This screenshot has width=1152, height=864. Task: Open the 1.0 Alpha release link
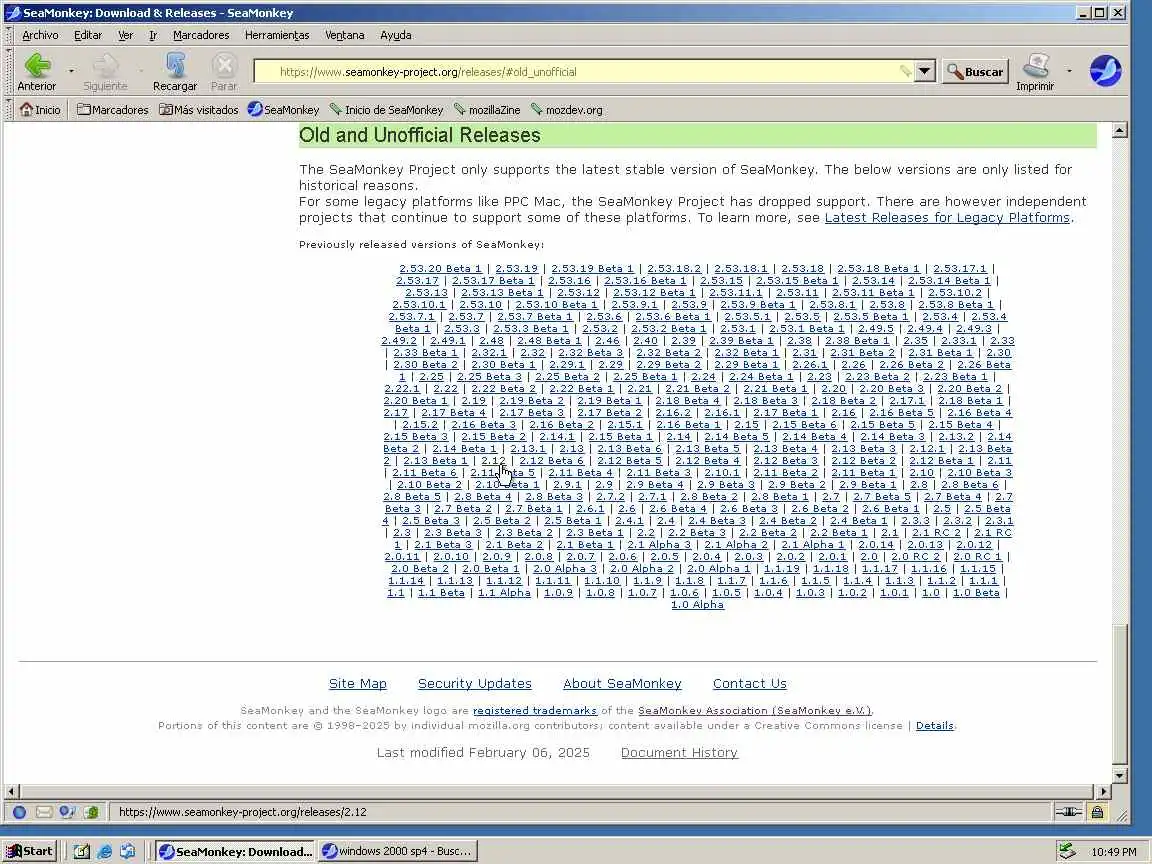point(697,605)
